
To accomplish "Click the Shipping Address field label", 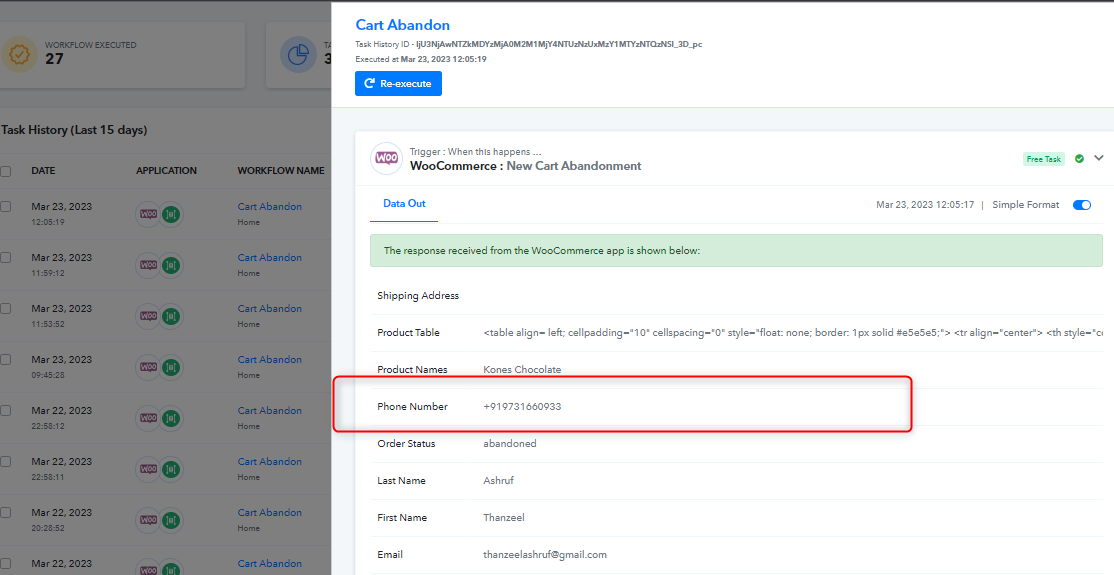I will [x=418, y=296].
